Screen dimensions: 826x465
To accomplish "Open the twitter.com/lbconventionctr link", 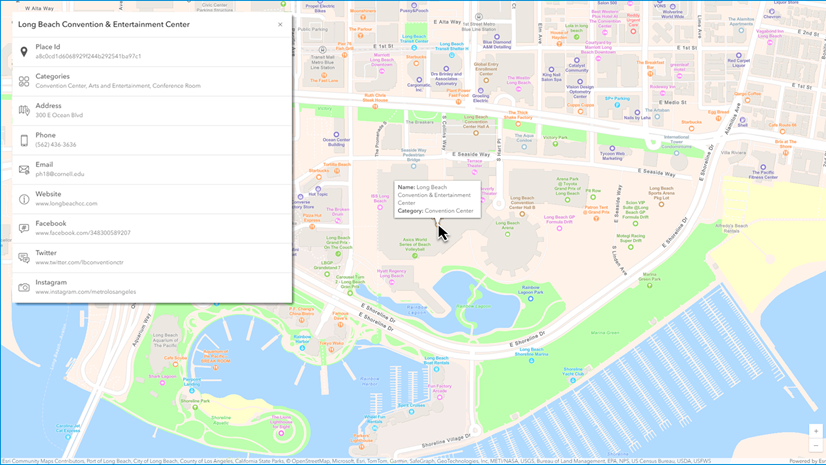I will tap(79, 262).
